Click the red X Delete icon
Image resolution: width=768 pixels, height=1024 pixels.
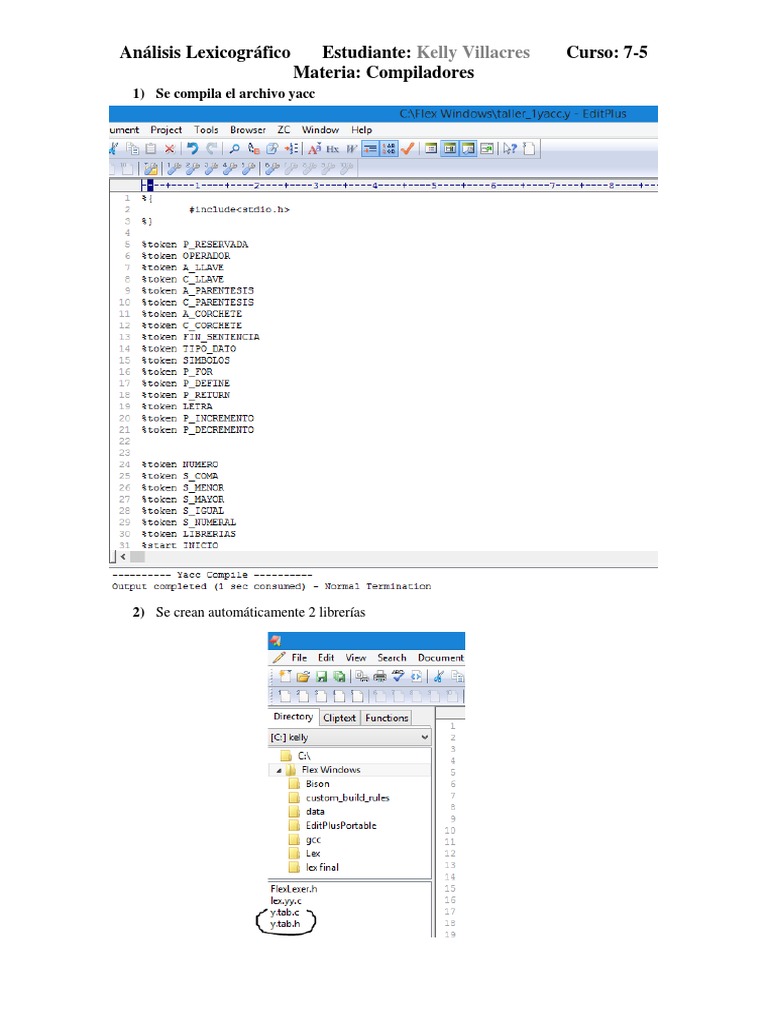pyautogui.click(x=169, y=149)
